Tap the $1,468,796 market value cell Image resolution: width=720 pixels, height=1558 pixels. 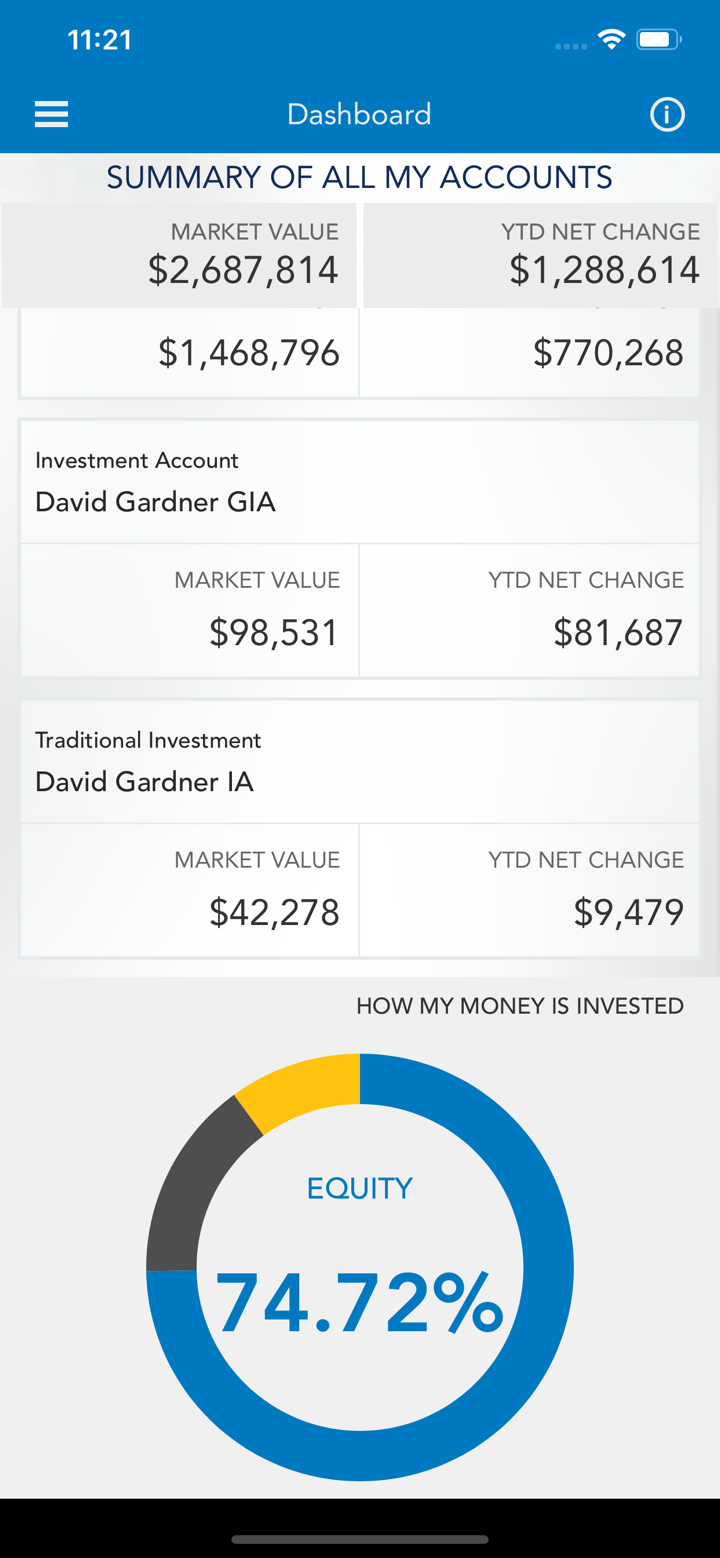pos(190,352)
